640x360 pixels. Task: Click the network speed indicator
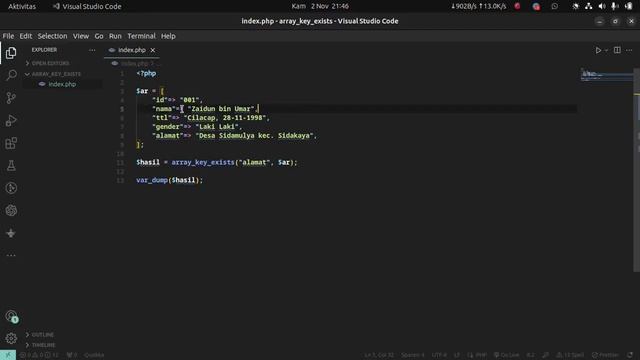coord(478,6)
